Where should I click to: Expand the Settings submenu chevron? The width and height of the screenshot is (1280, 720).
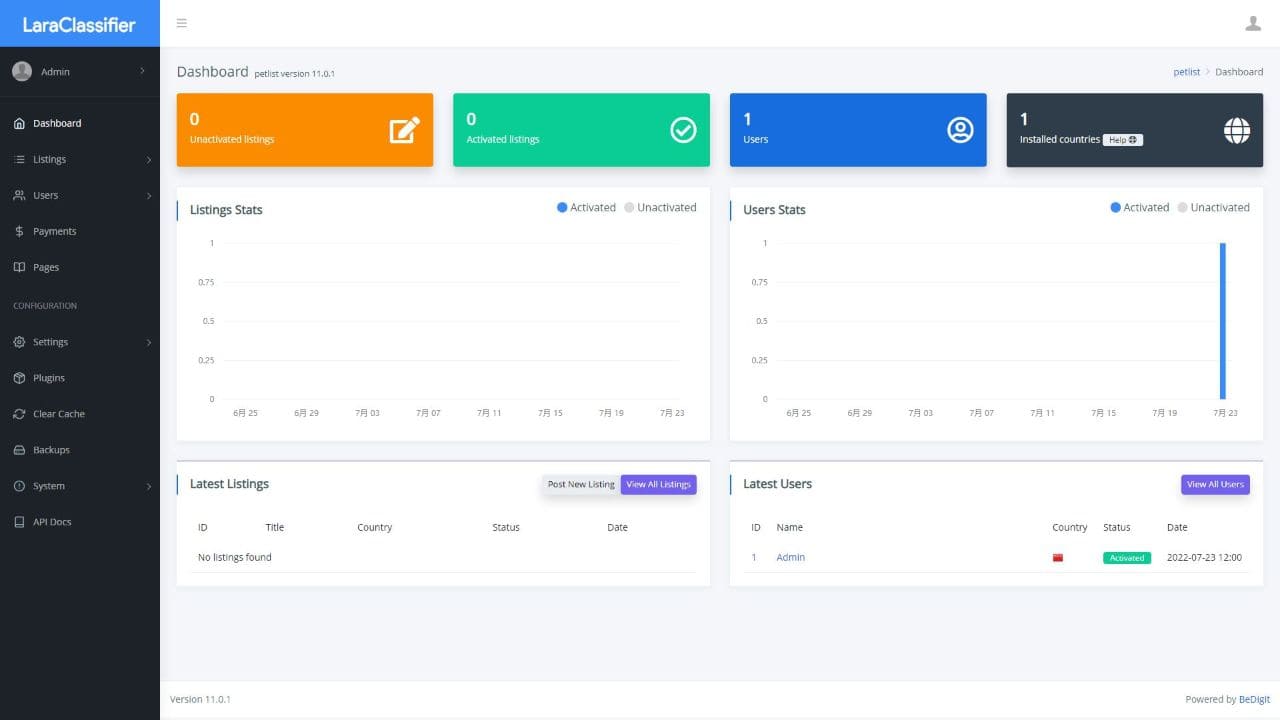tap(149, 343)
